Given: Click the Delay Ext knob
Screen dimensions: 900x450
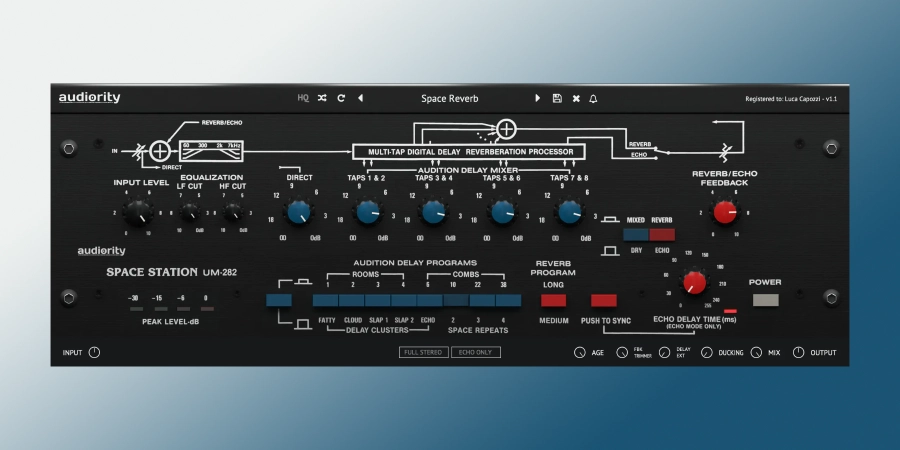Looking at the screenshot, I should coord(665,352).
